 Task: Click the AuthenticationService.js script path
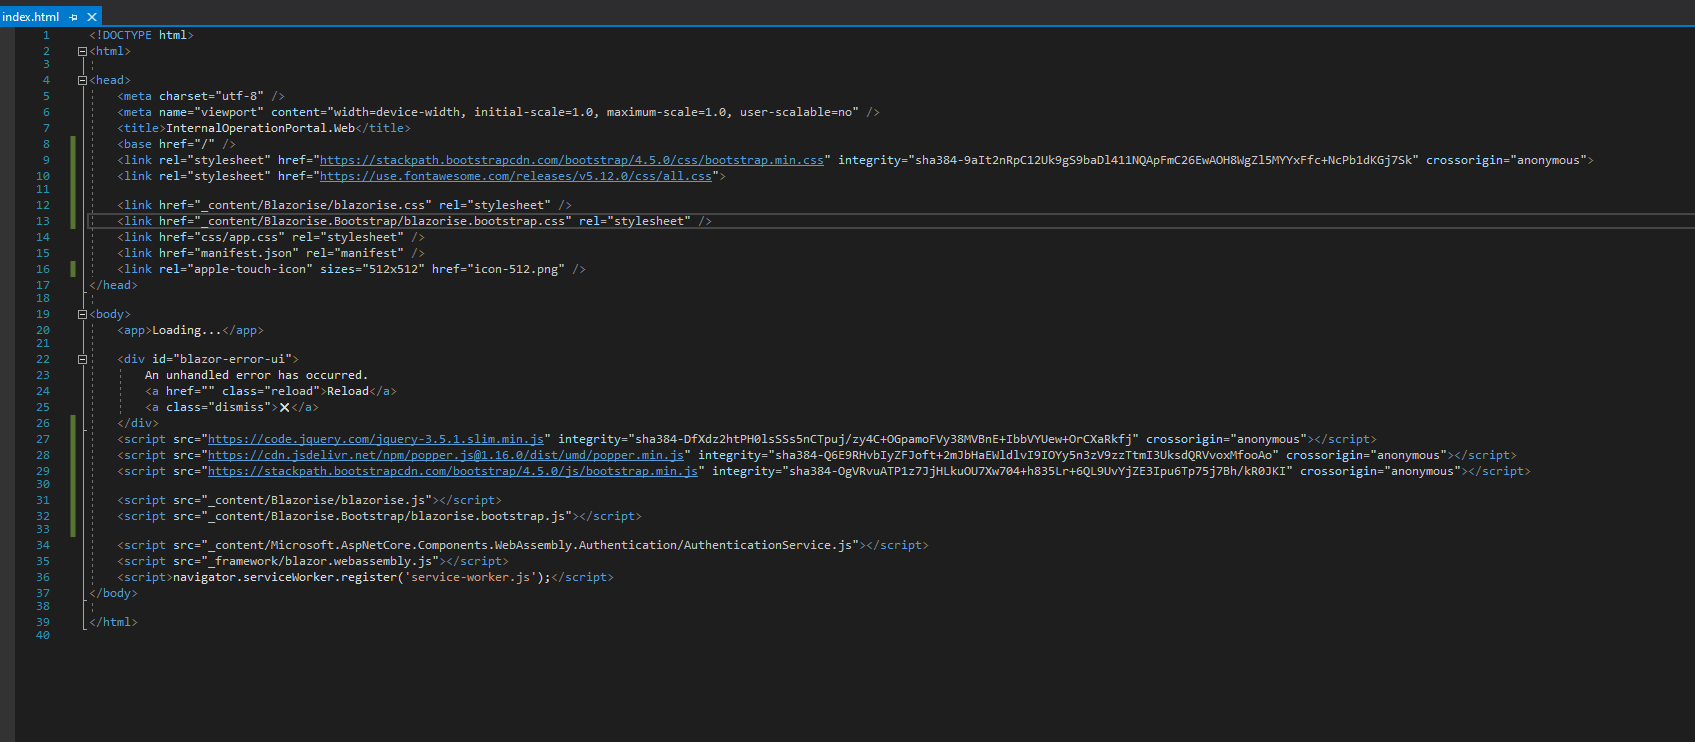530,545
